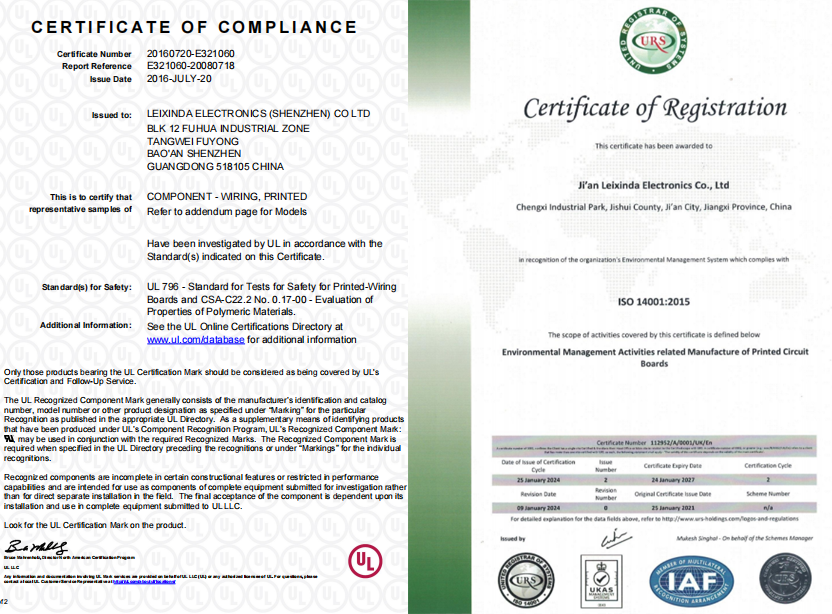This screenshot has width=832, height=614.
Task: Click the handwritten signature on UL certificate
Action: (36, 547)
